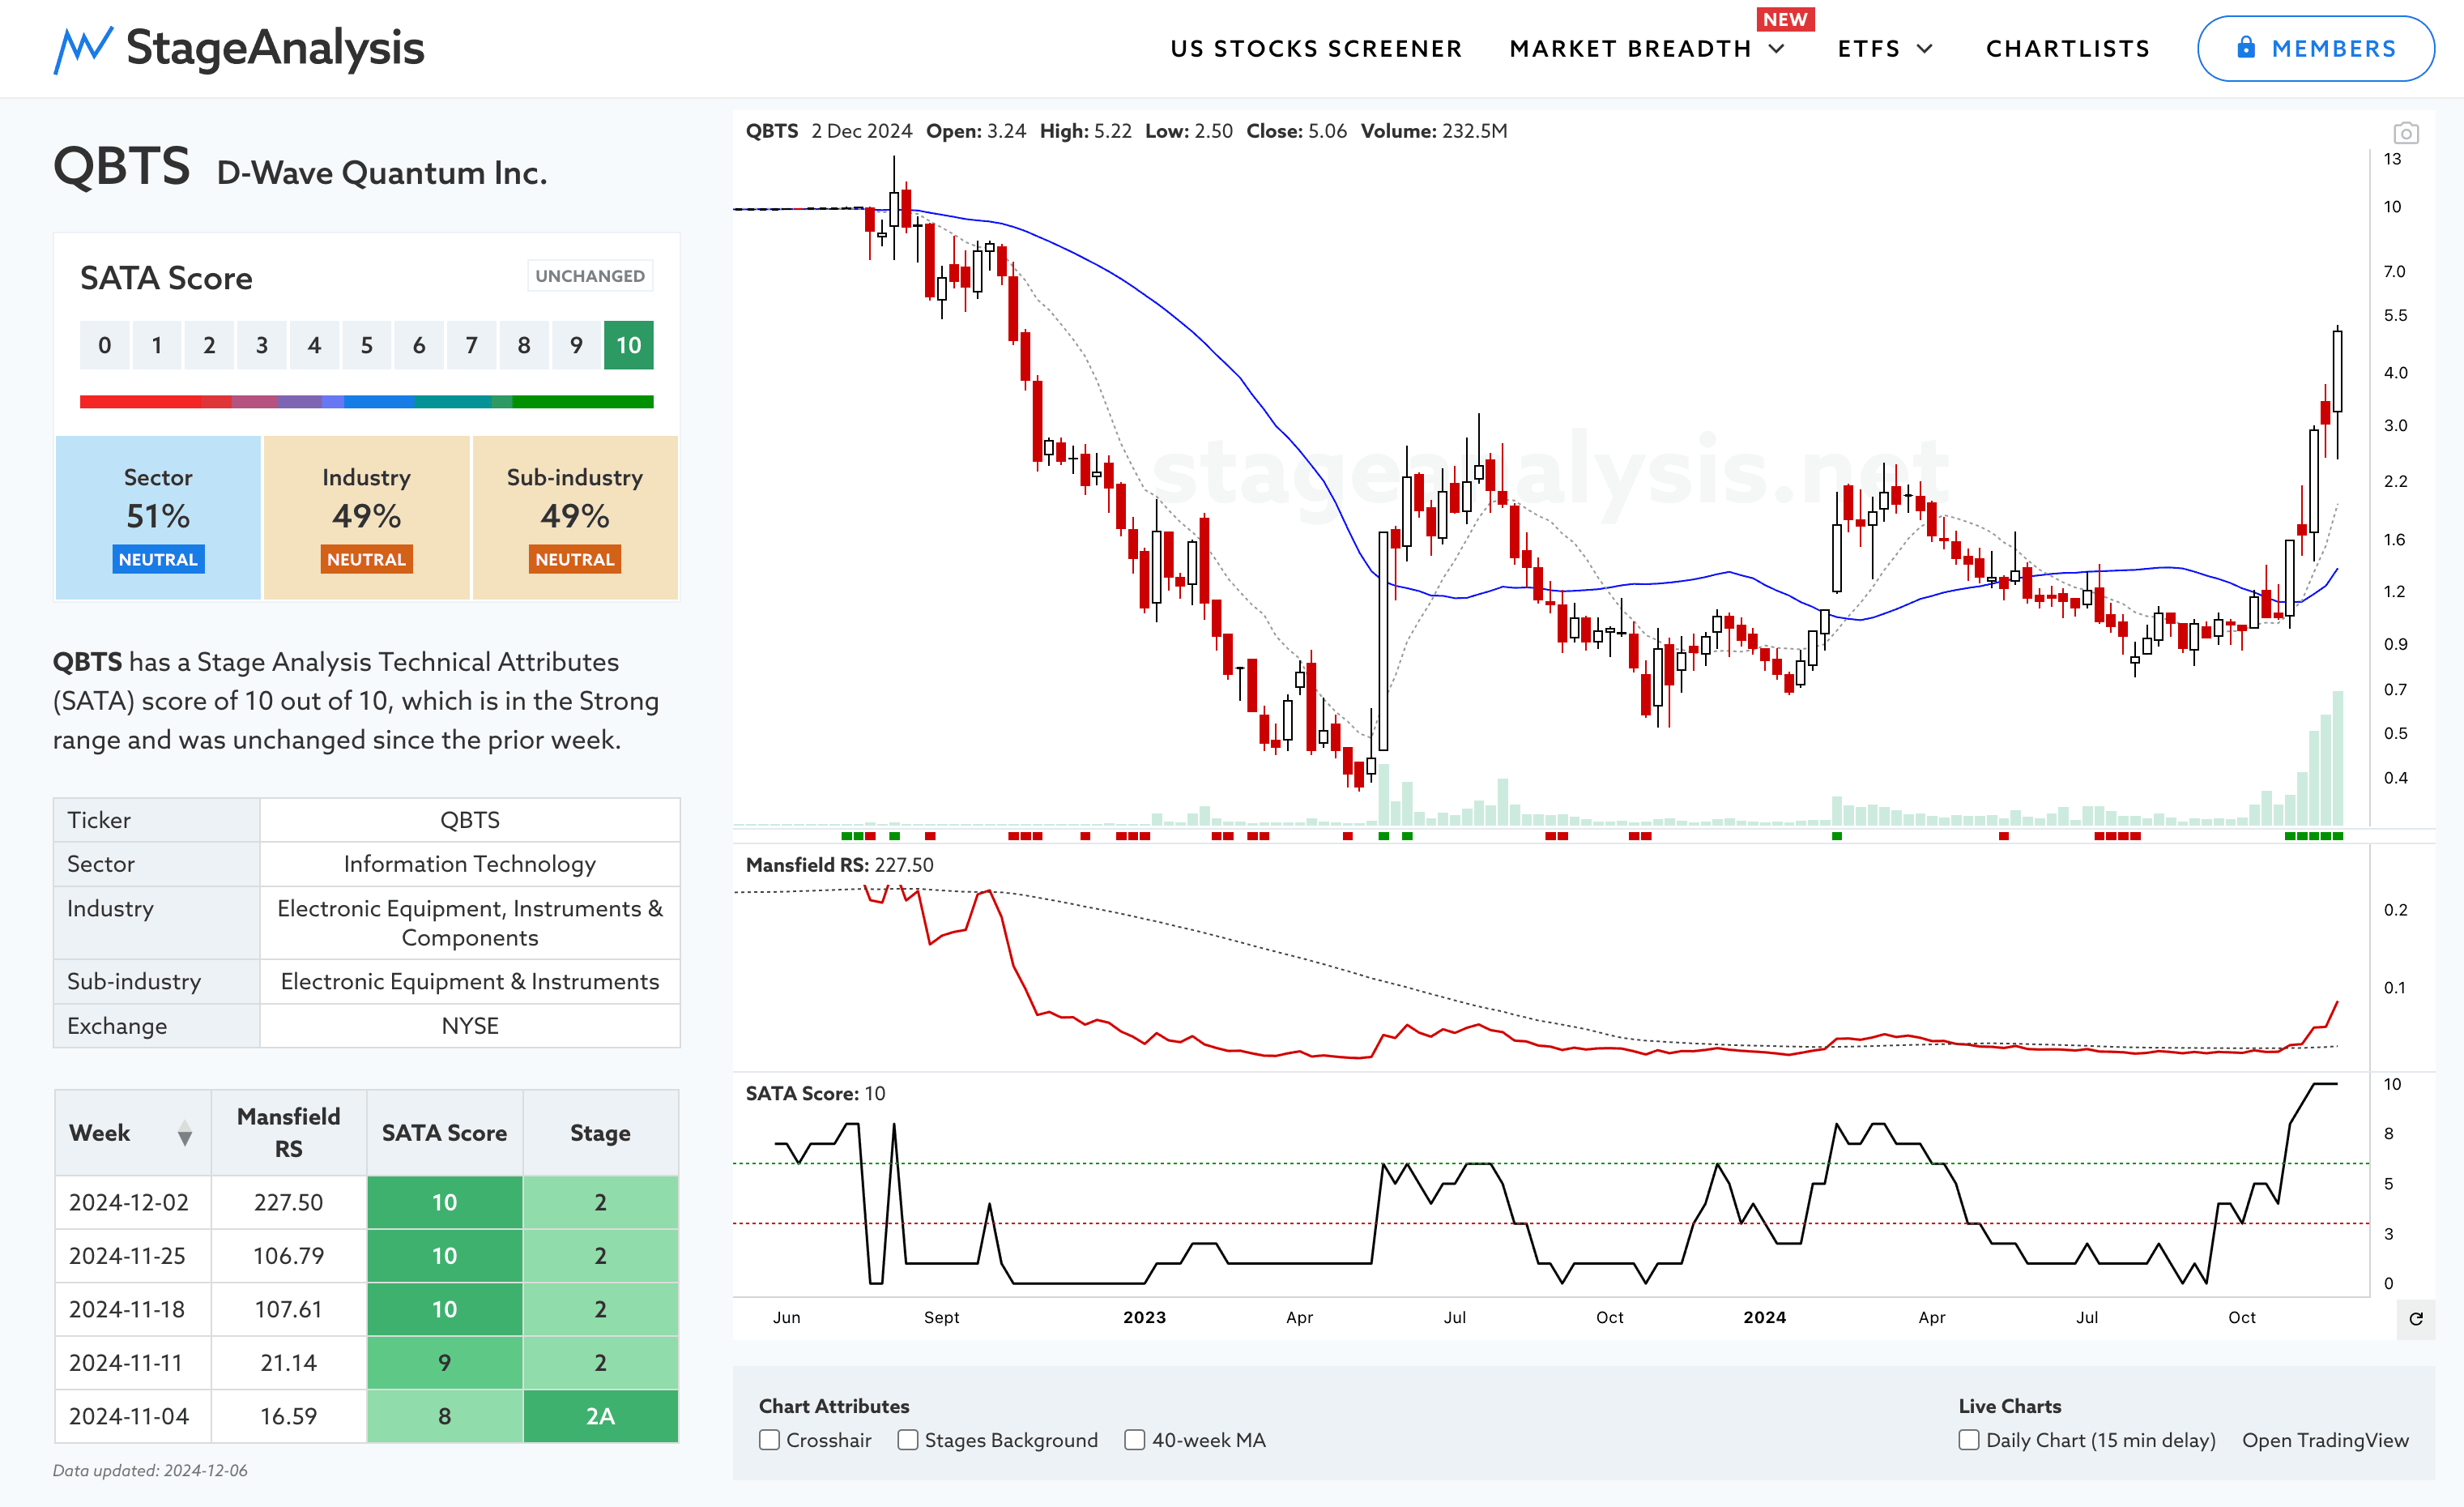Click the QBTS ticker heading
The width and height of the screenshot is (2464, 1507).
pos(121,166)
